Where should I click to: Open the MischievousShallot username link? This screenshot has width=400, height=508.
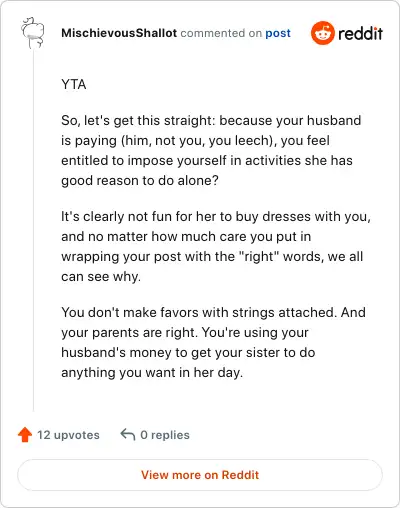point(119,33)
